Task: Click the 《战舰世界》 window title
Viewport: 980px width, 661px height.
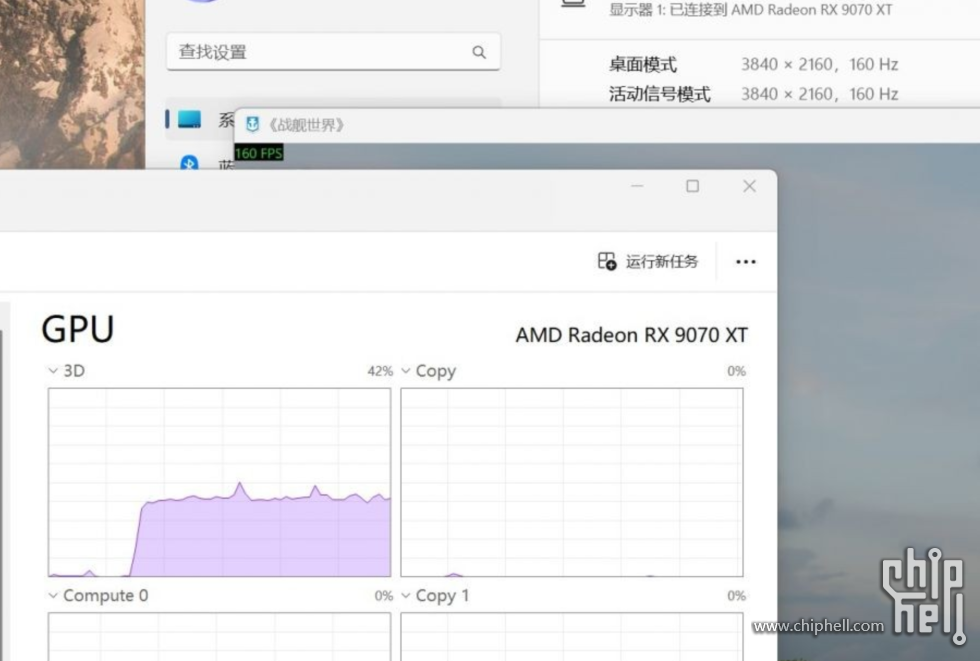Action: 306,125
